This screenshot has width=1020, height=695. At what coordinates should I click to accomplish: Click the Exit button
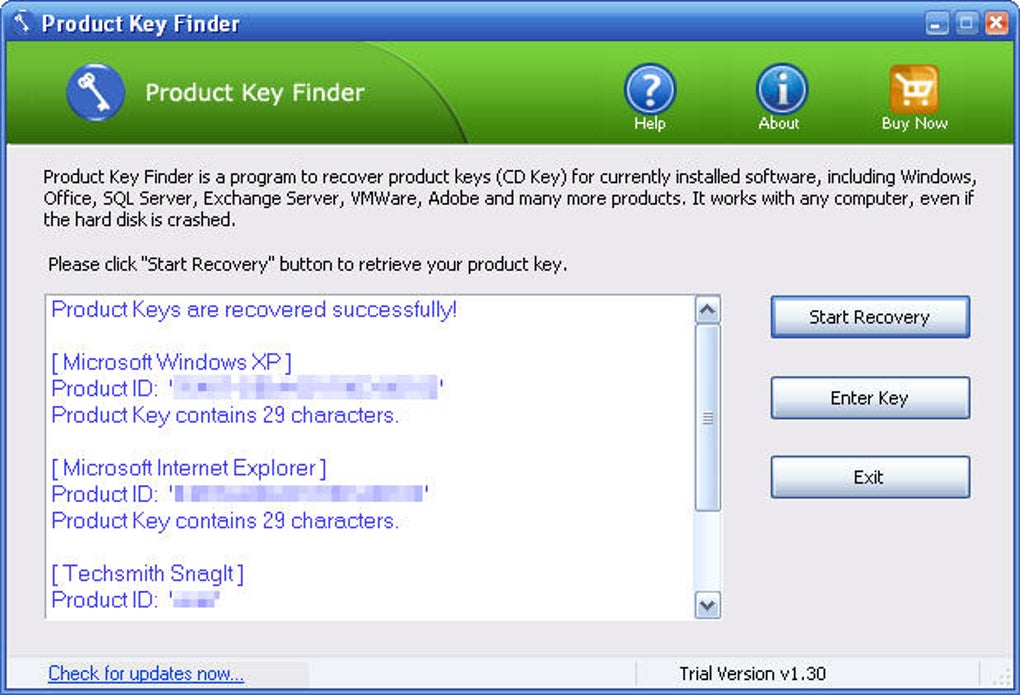pyautogui.click(x=870, y=477)
